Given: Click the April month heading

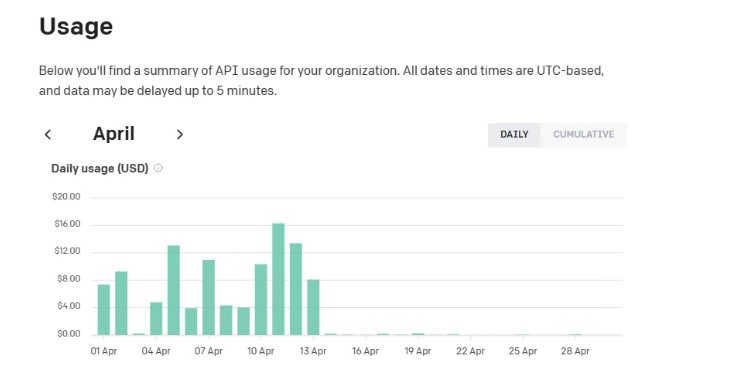Looking at the screenshot, I should 114,134.
